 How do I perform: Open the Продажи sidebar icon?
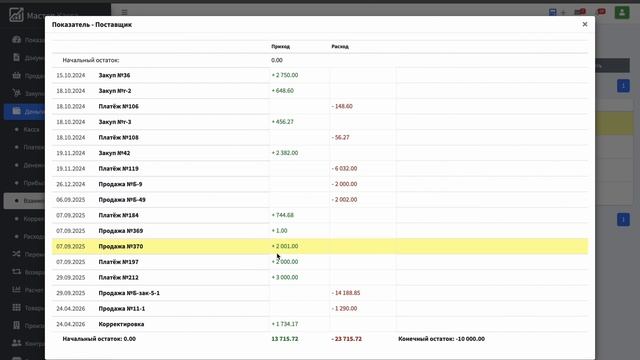pos(16,76)
